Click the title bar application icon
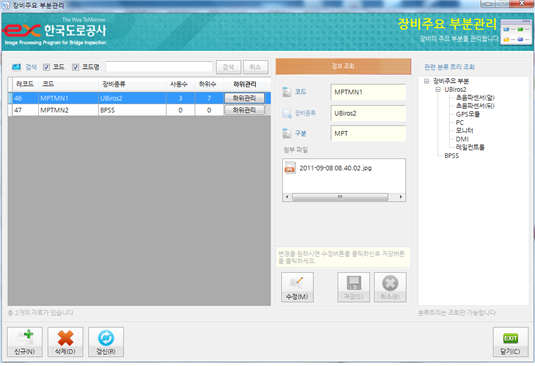 point(5,5)
